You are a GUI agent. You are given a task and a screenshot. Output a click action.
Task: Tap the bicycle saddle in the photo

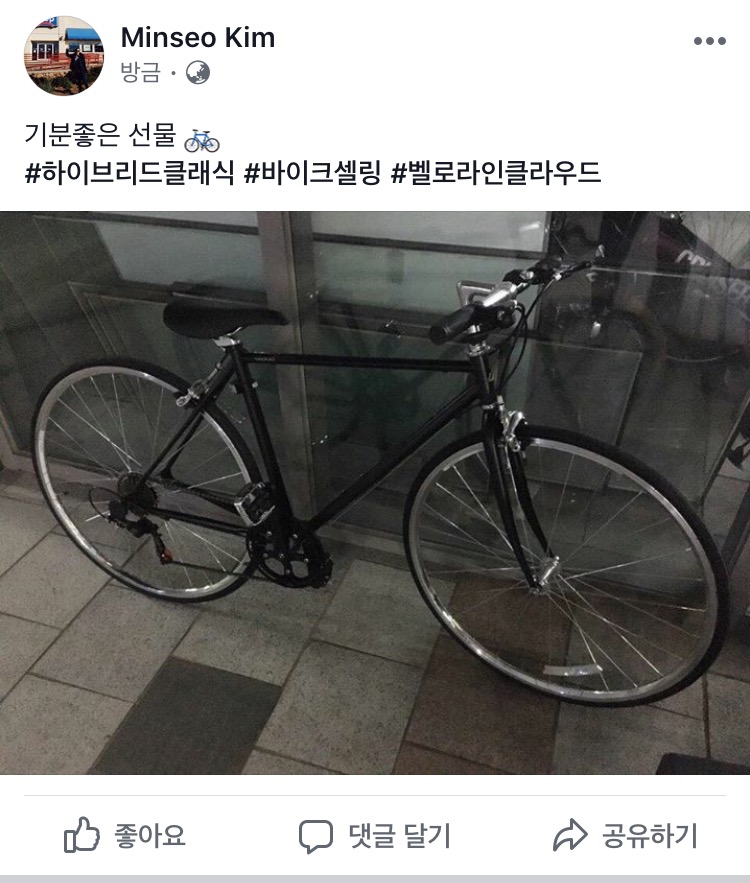point(224,321)
